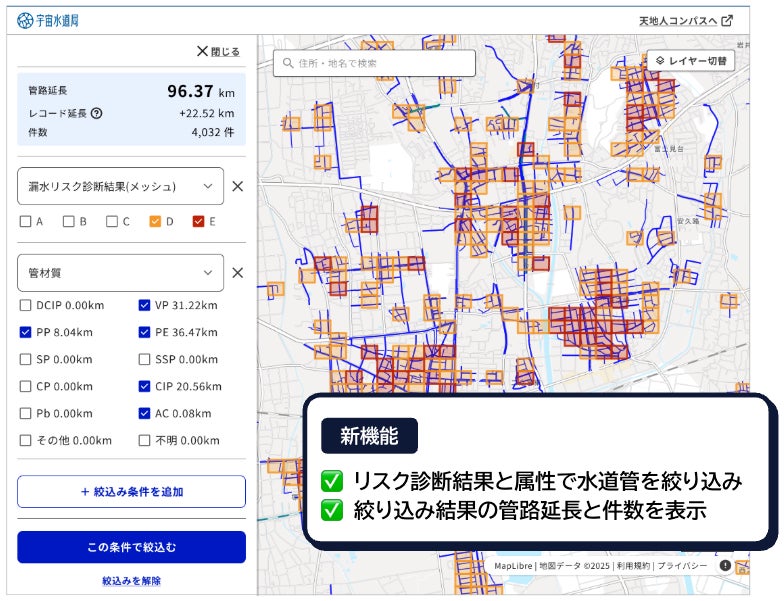Viewport: 784px width, 601px height.
Task: Click the 宇宙水道局 logo icon
Action: pyautogui.click(x=25, y=20)
